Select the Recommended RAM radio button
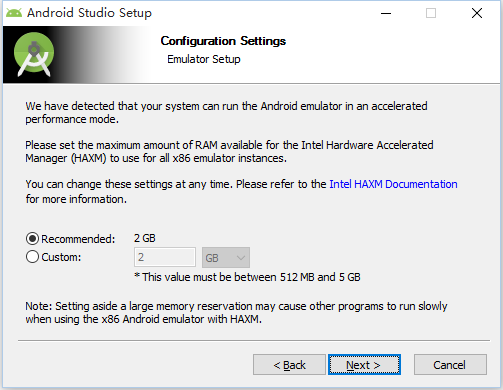The width and height of the screenshot is (503, 390). click(32, 239)
